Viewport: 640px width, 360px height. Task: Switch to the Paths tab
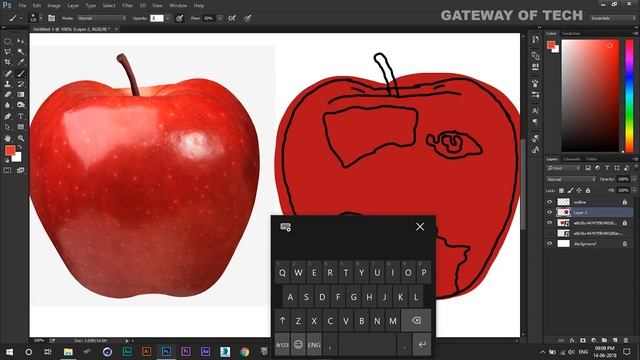[x=591, y=159]
